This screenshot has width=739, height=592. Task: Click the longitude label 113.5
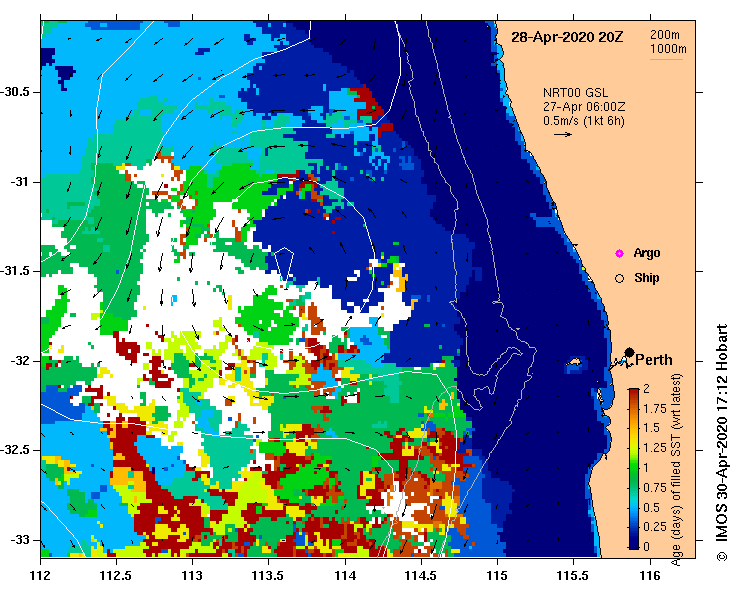tap(269, 576)
